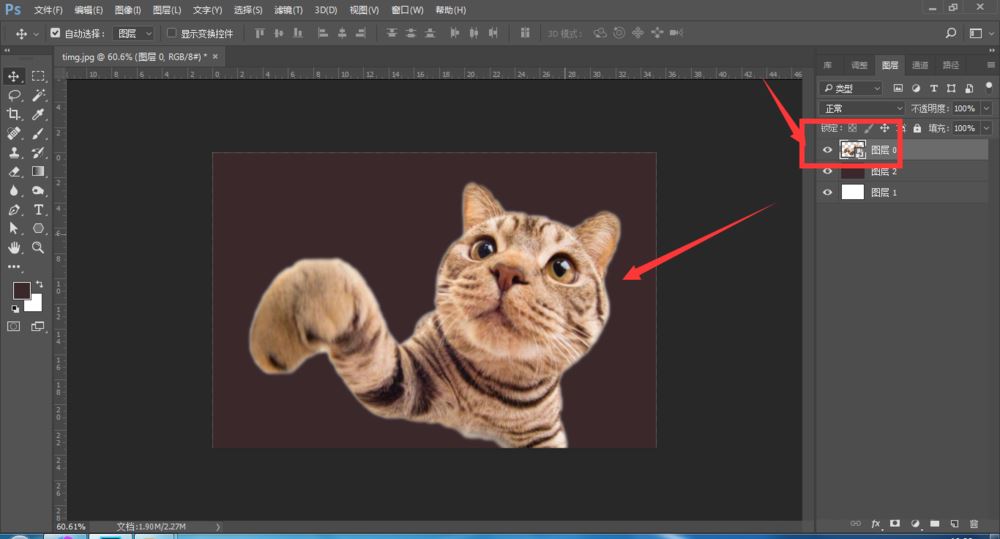Expand the 填充 slider arrow
Viewport: 1000px width, 539px height.
pyautogui.click(x=987, y=128)
